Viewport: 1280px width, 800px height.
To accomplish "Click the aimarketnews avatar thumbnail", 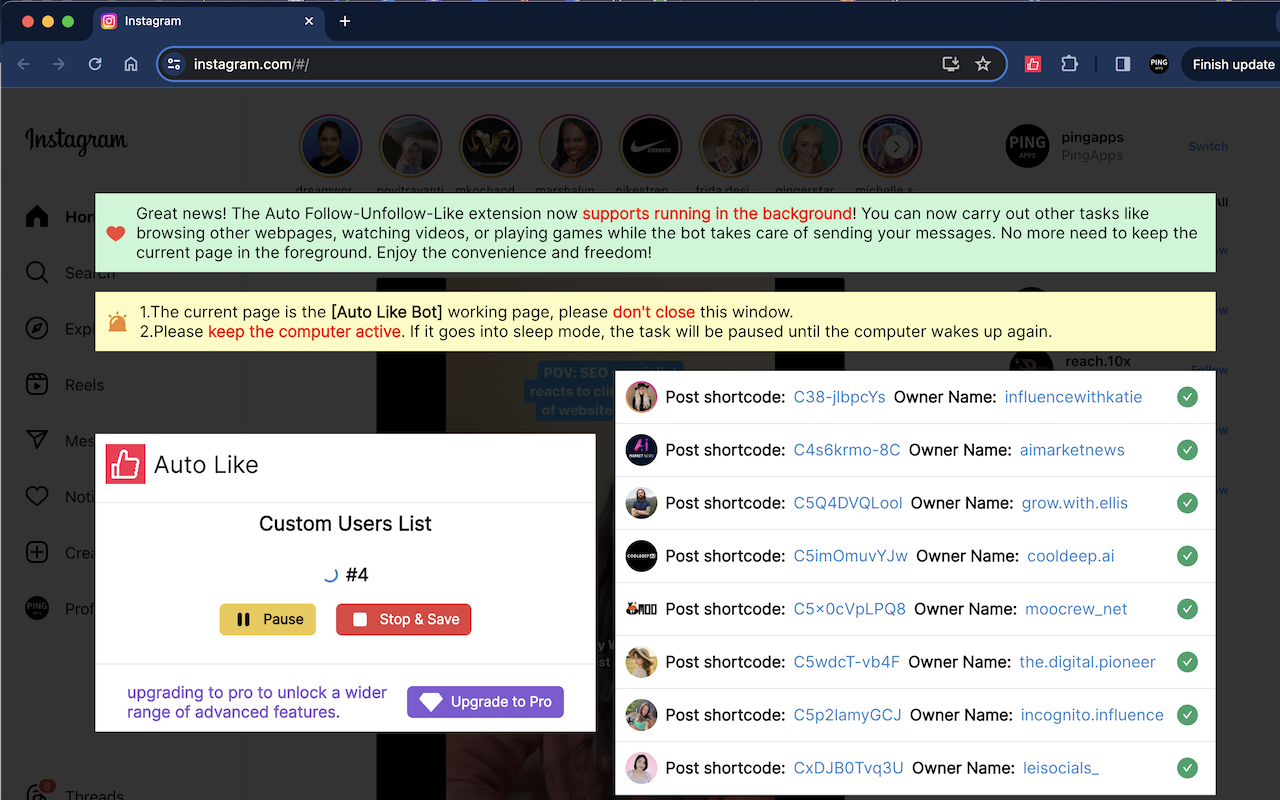I will 641,450.
